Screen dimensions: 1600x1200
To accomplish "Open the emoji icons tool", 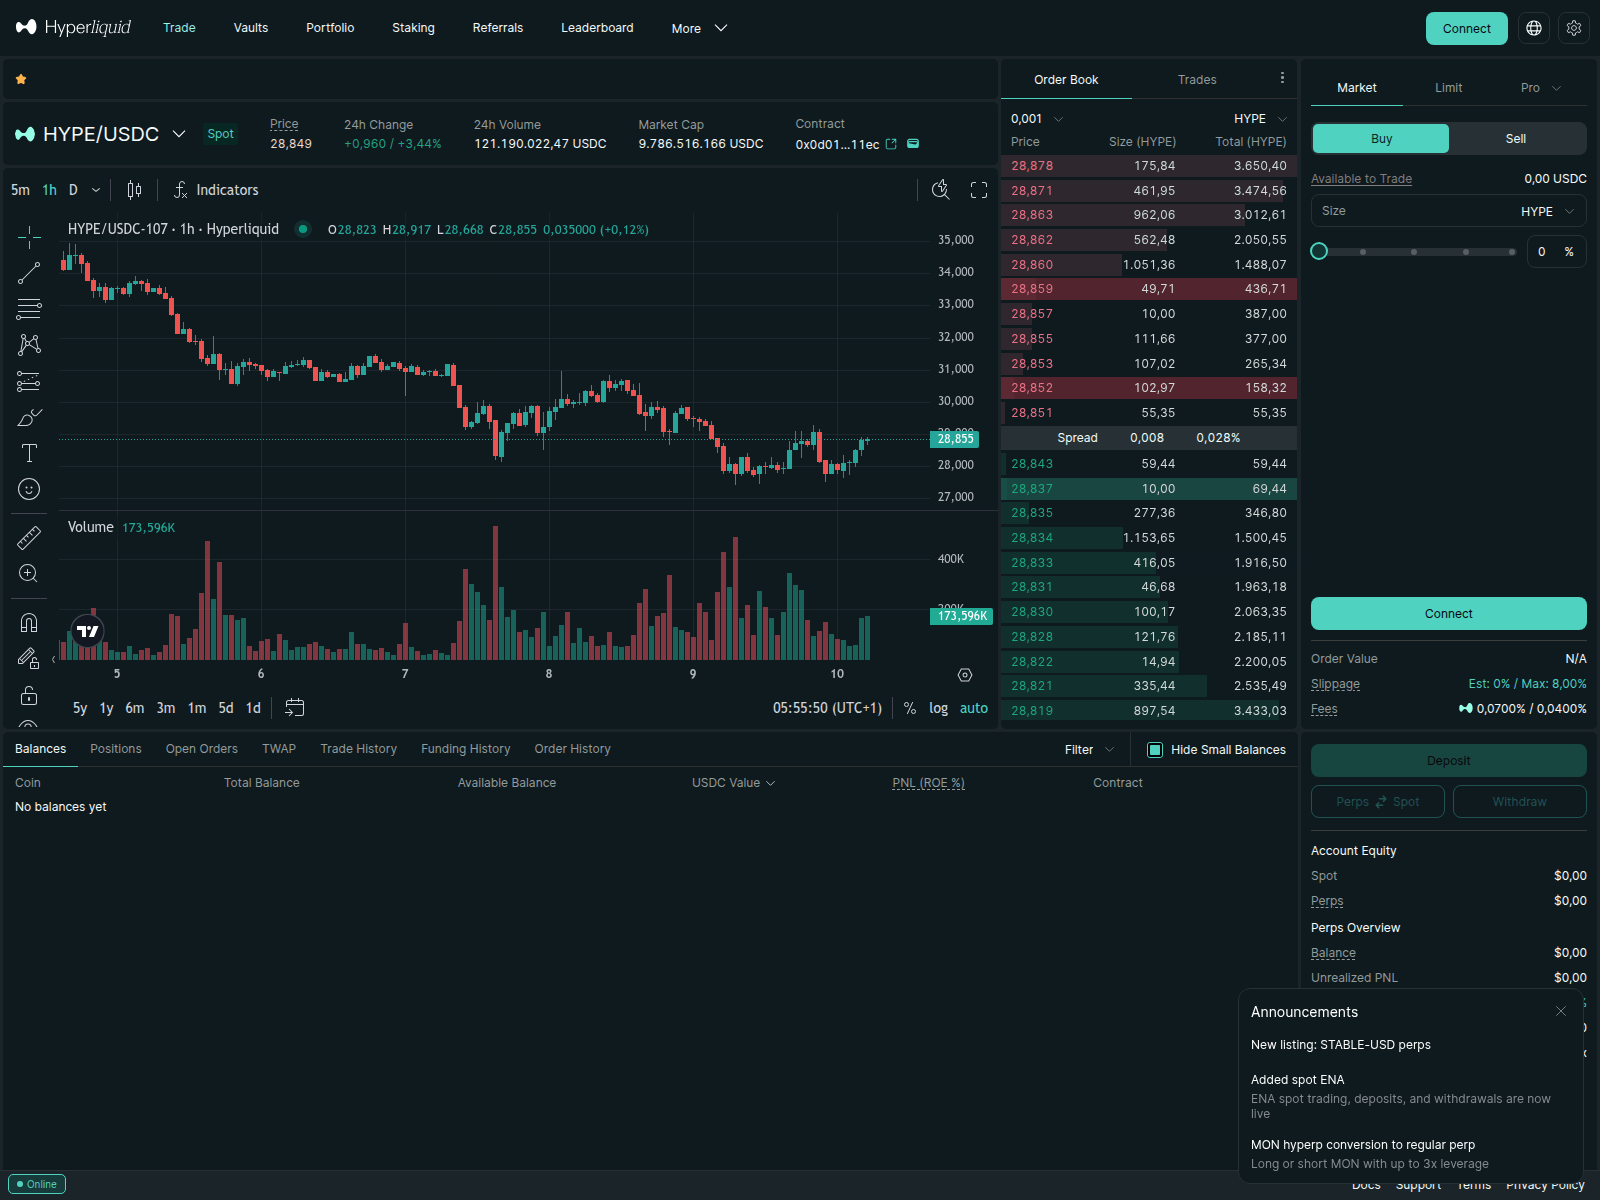I will pyautogui.click(x=29, y=489).
